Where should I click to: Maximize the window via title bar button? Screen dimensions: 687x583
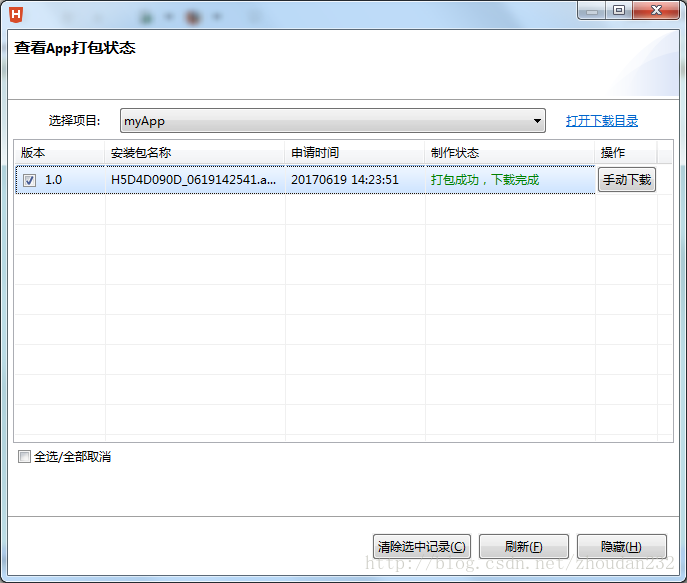pyautogui.click(x=619, y=11)
